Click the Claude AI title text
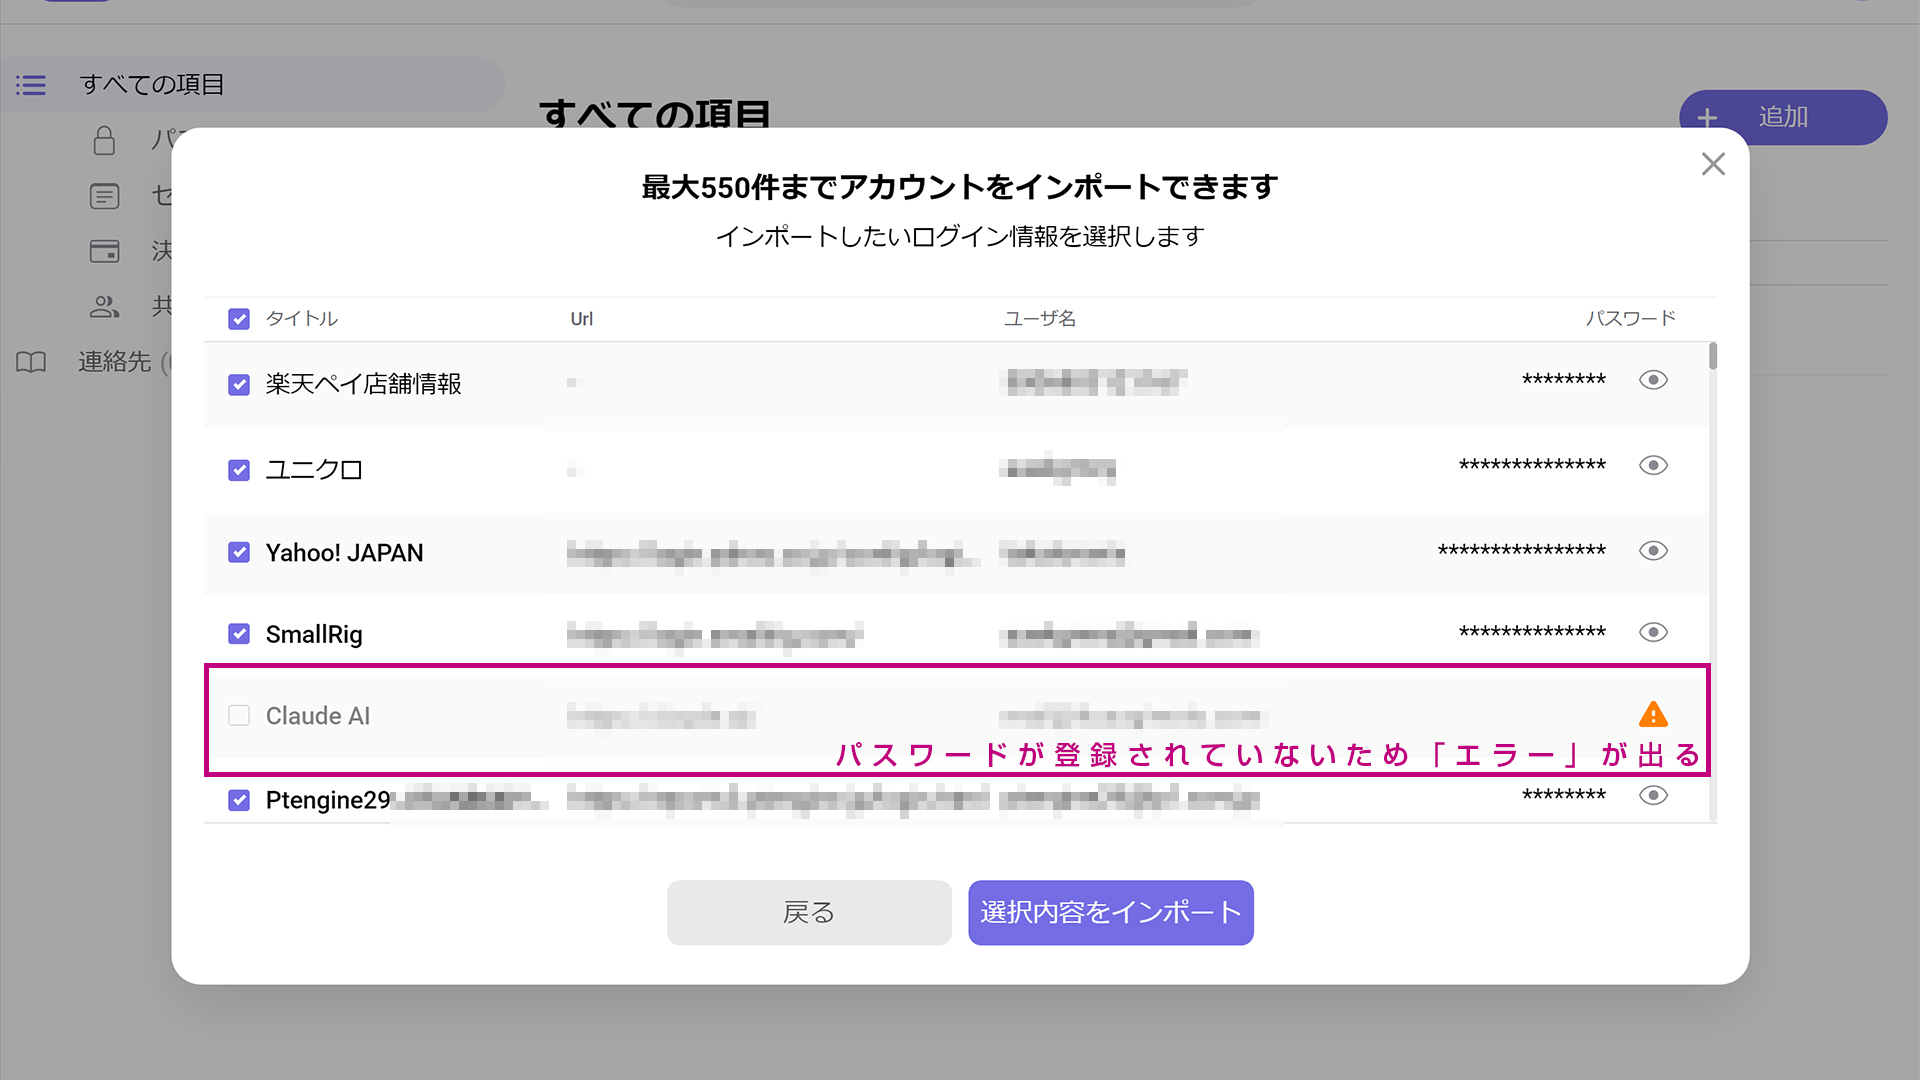 (318, 716)
